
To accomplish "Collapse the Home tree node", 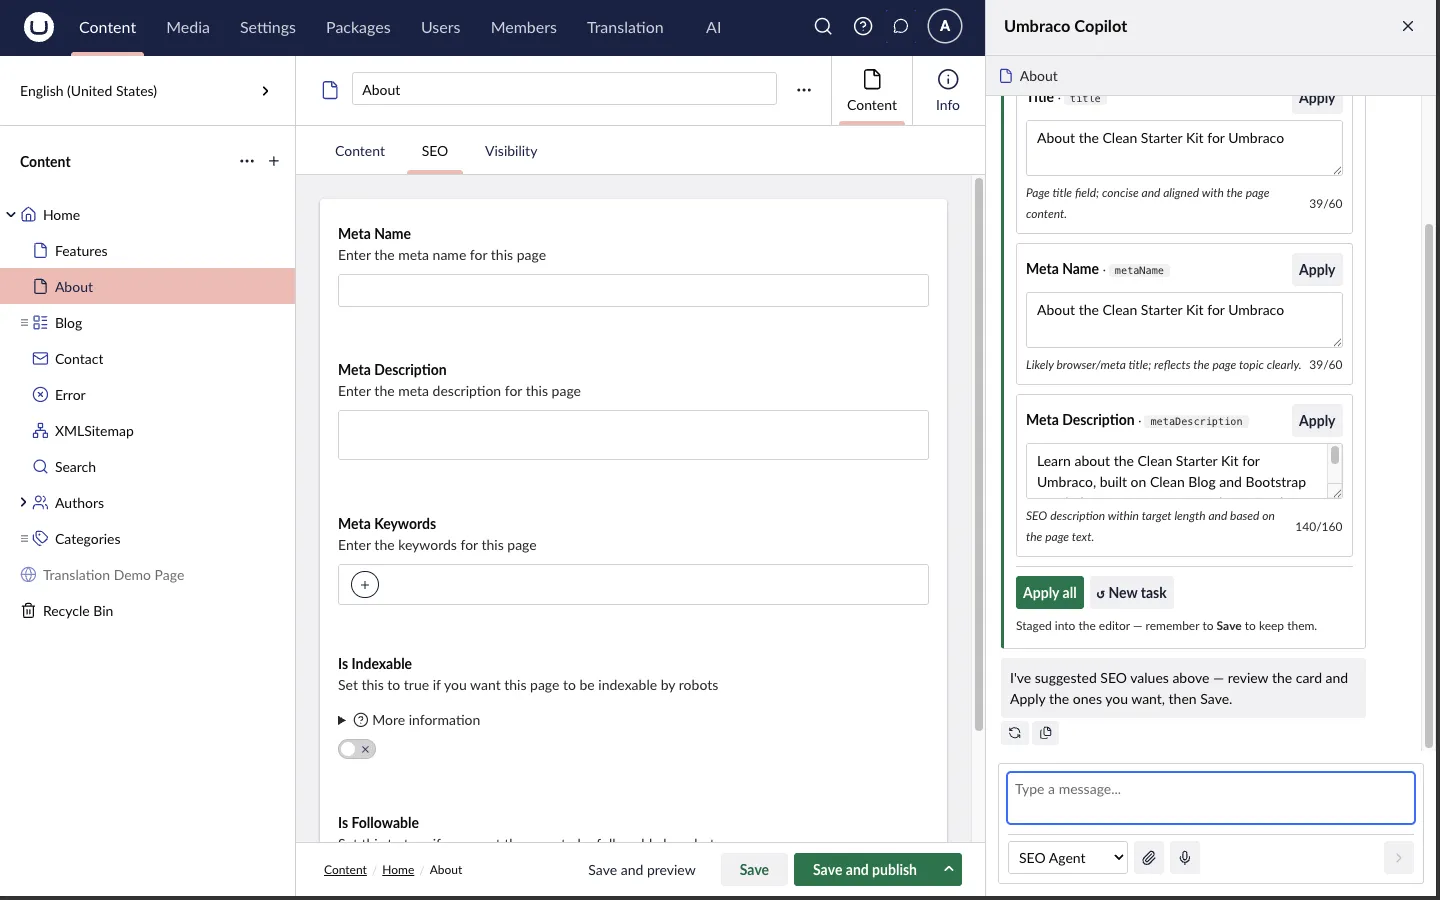I will click(x=11, y=215).
